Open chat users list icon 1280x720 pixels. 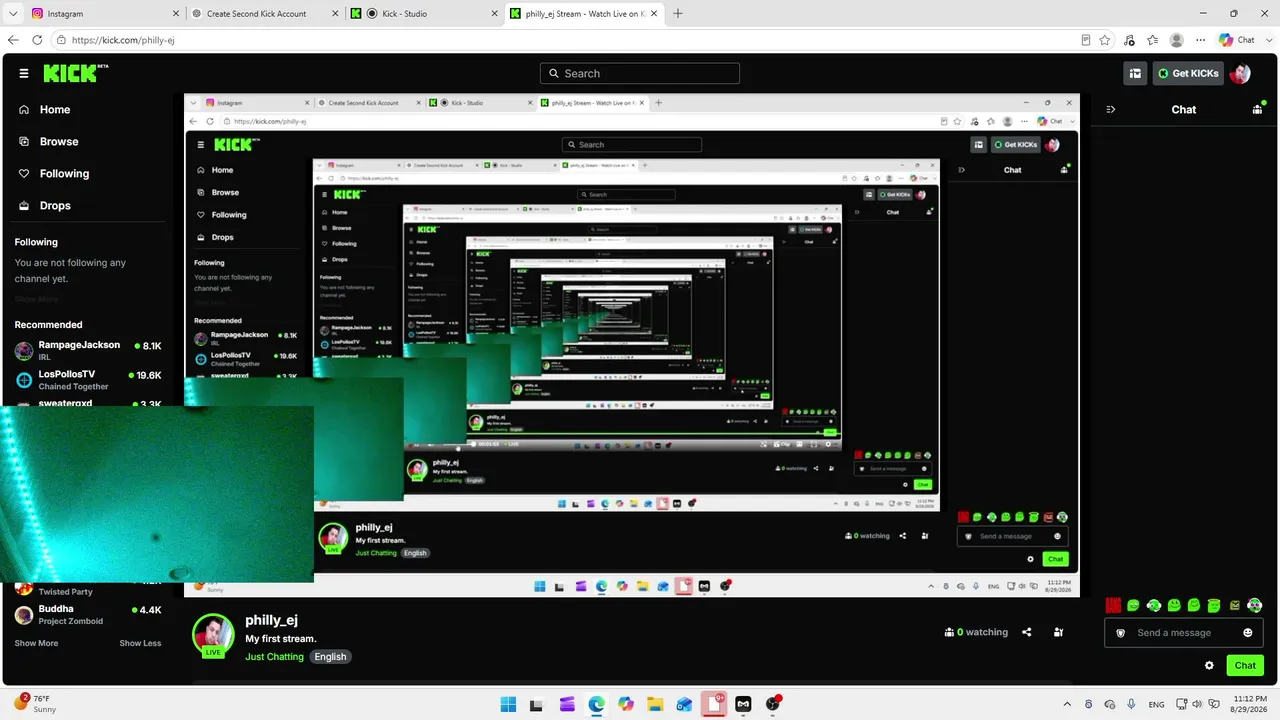click(1258, 109)
